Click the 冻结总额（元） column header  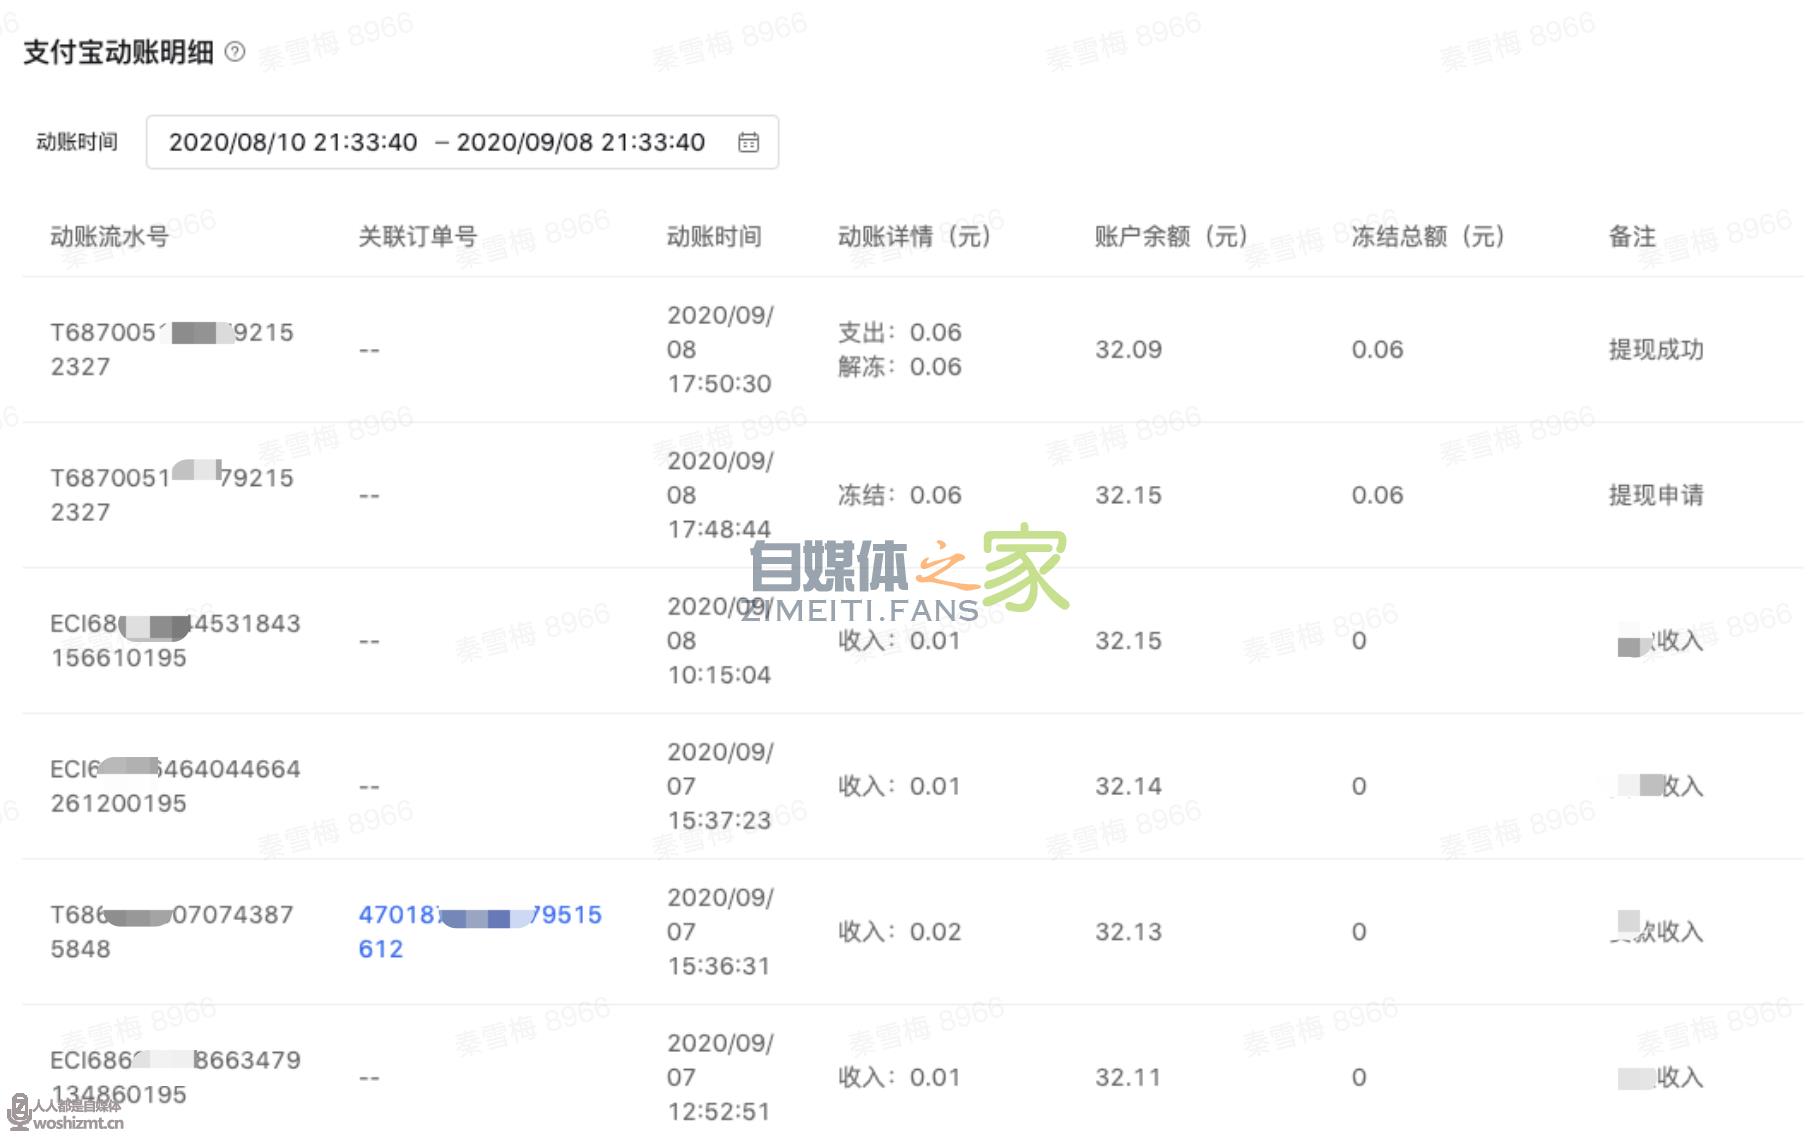[x=1428, y=236]
